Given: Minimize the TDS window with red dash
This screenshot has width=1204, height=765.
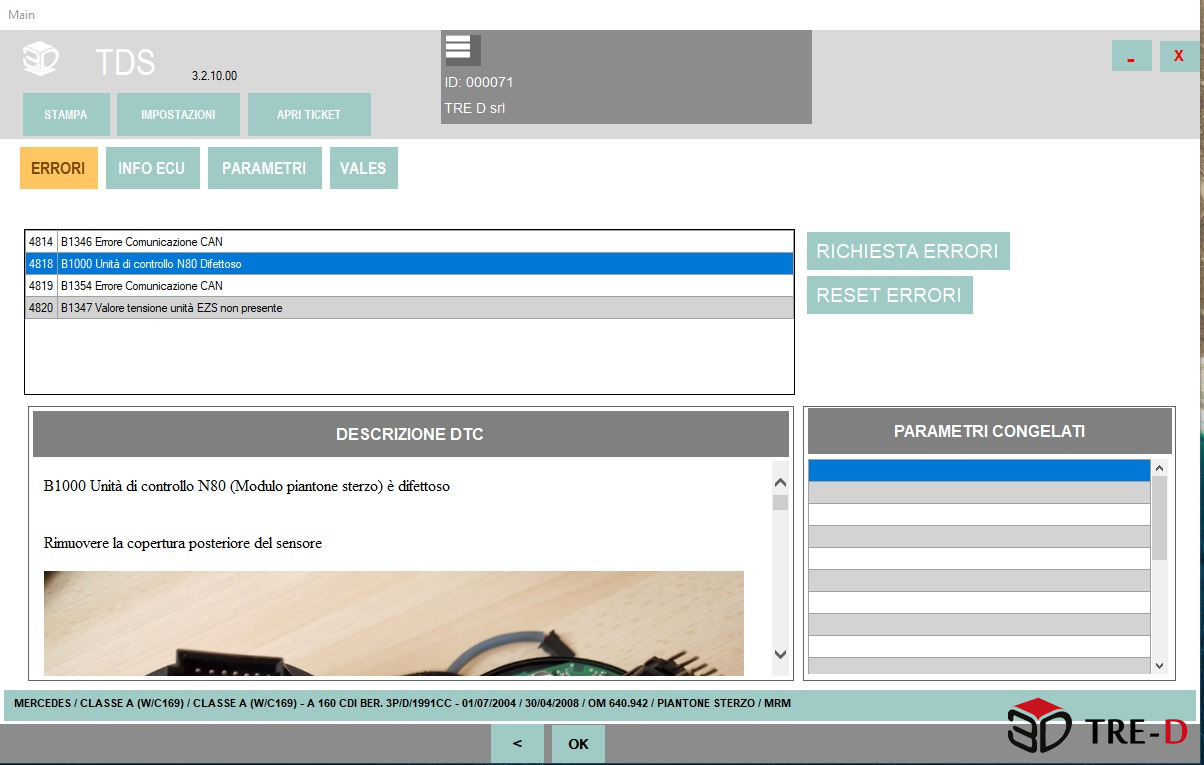Looking at the screenshot, I should (x=1131, y=56).
